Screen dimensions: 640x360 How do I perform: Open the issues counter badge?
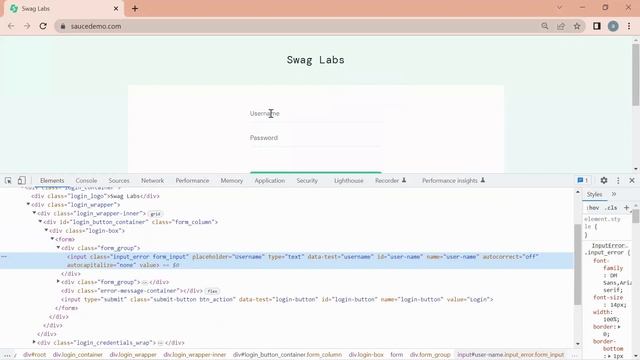coord(582,180)
